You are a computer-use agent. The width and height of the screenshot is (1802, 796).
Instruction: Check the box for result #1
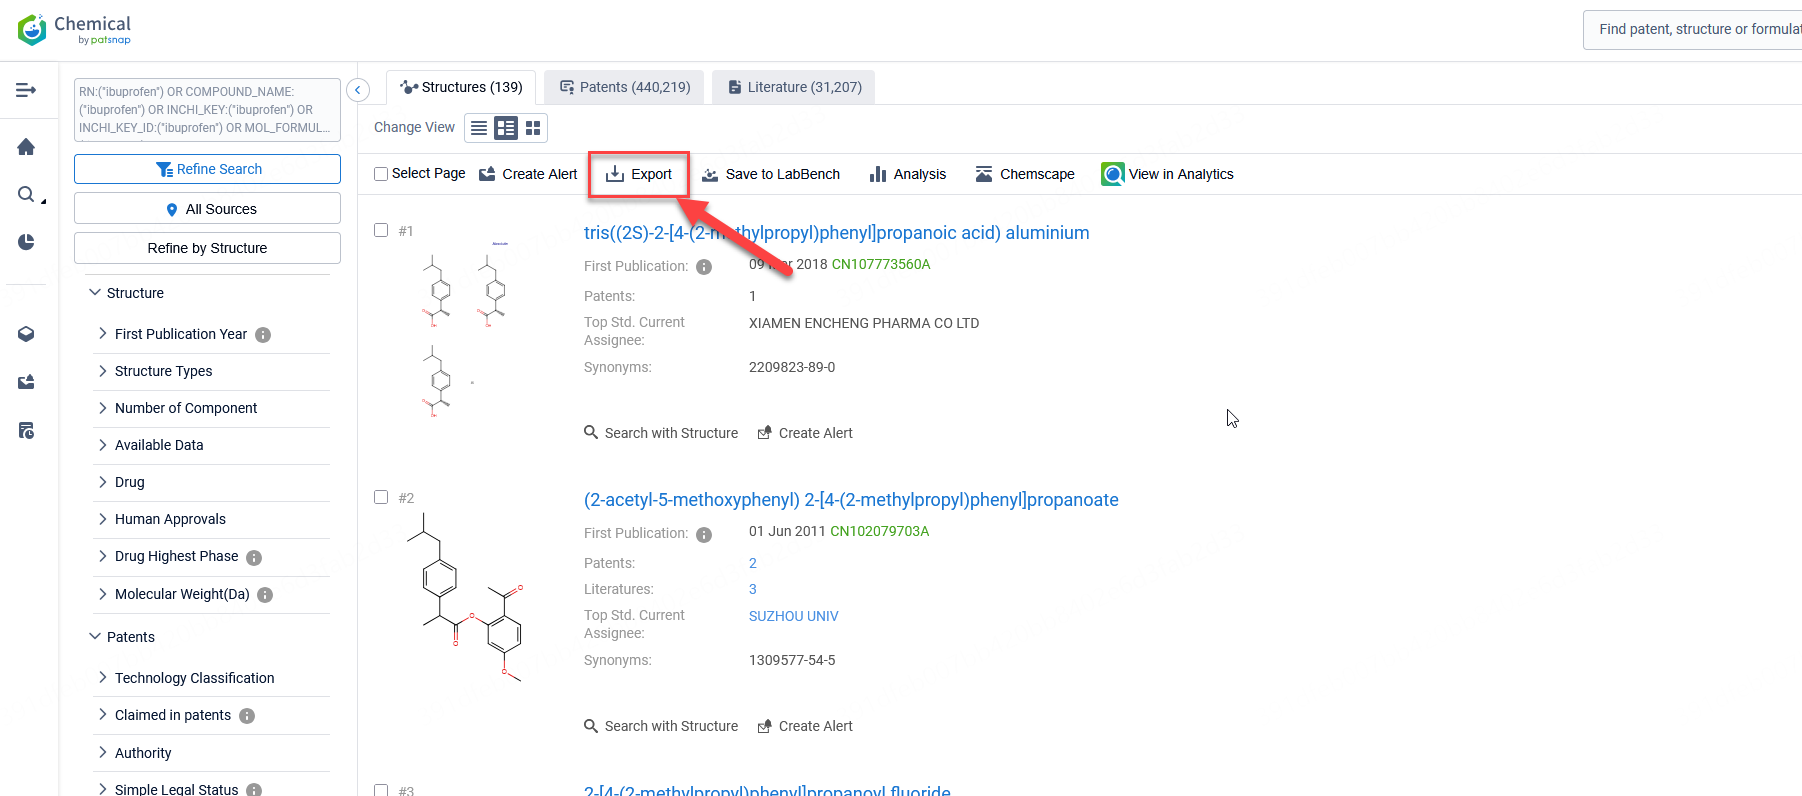pos(381,230)
